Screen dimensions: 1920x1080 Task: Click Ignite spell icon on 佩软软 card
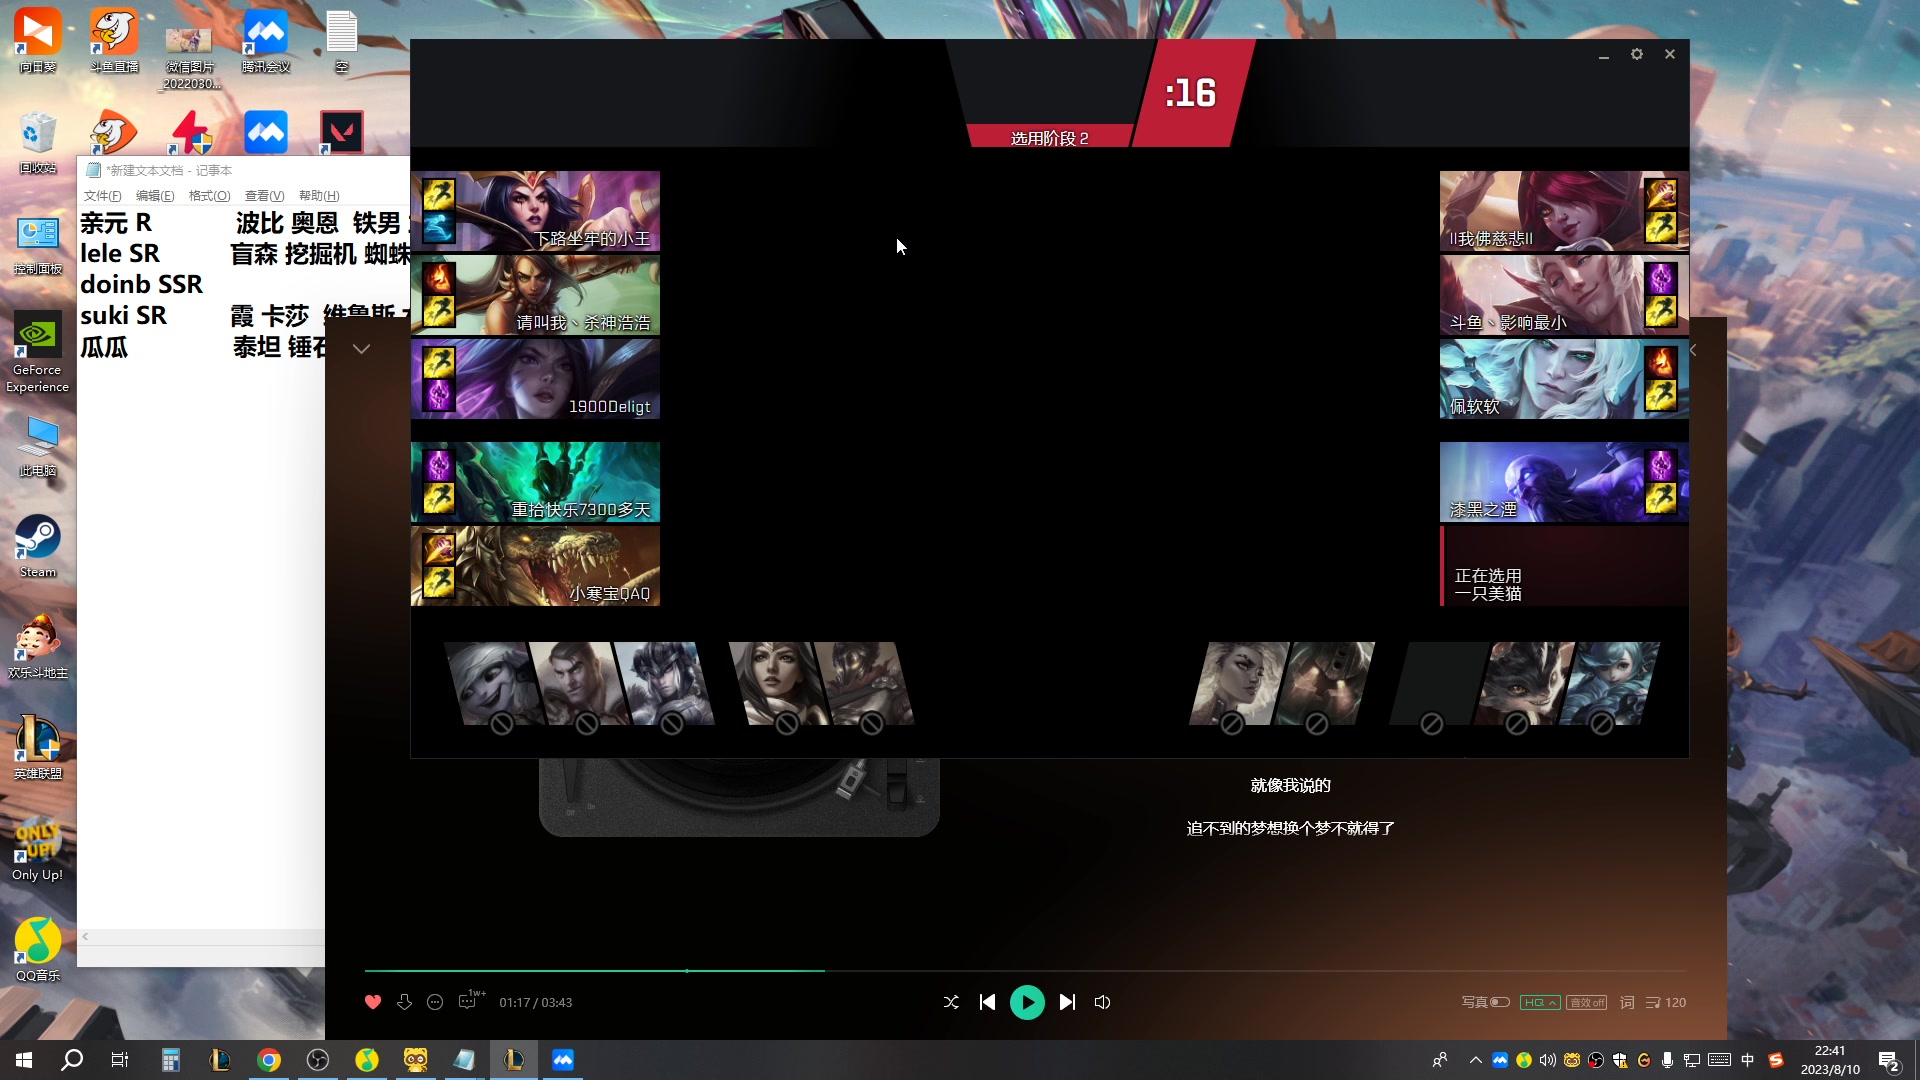pyautogui.click(x=1661, y=361)
